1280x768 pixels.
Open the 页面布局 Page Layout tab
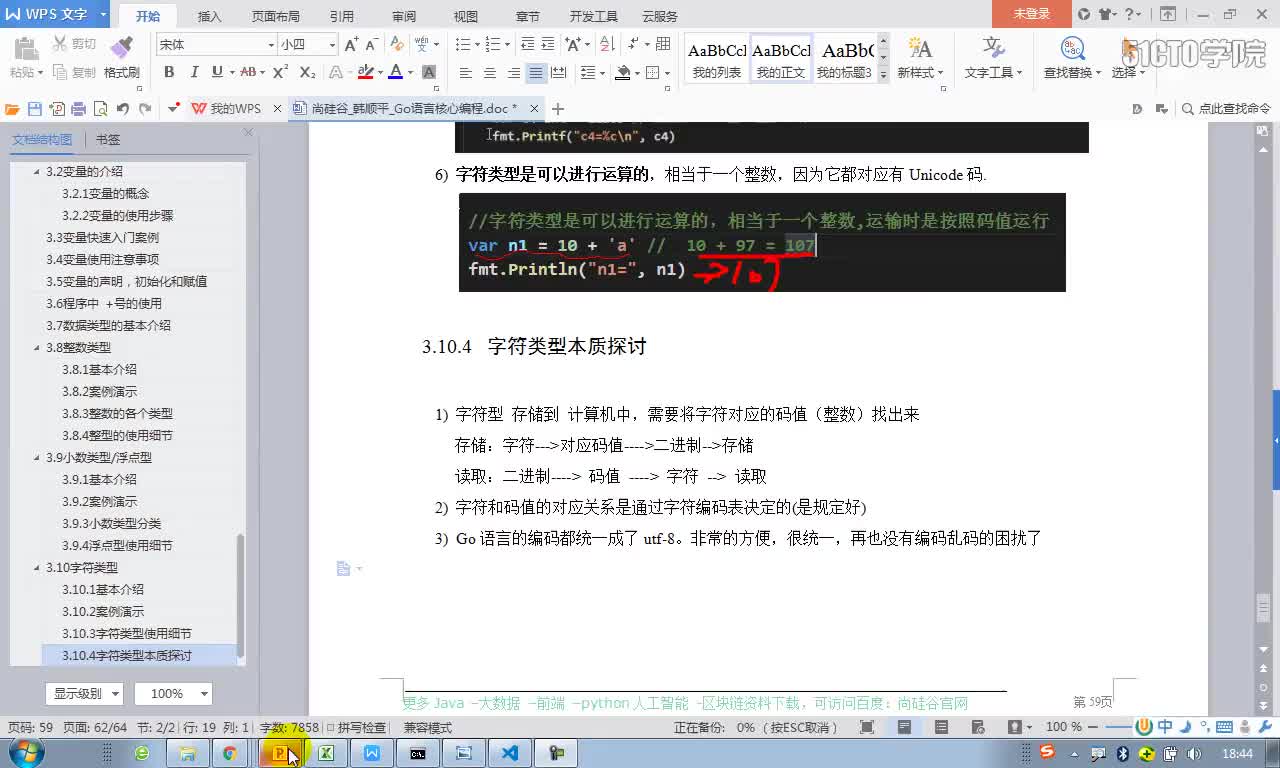coord(275,16)
